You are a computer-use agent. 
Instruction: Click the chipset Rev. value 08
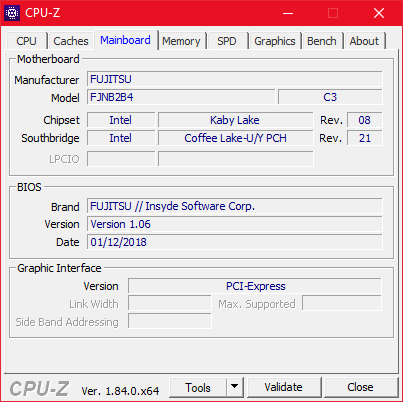click(364, 120)
